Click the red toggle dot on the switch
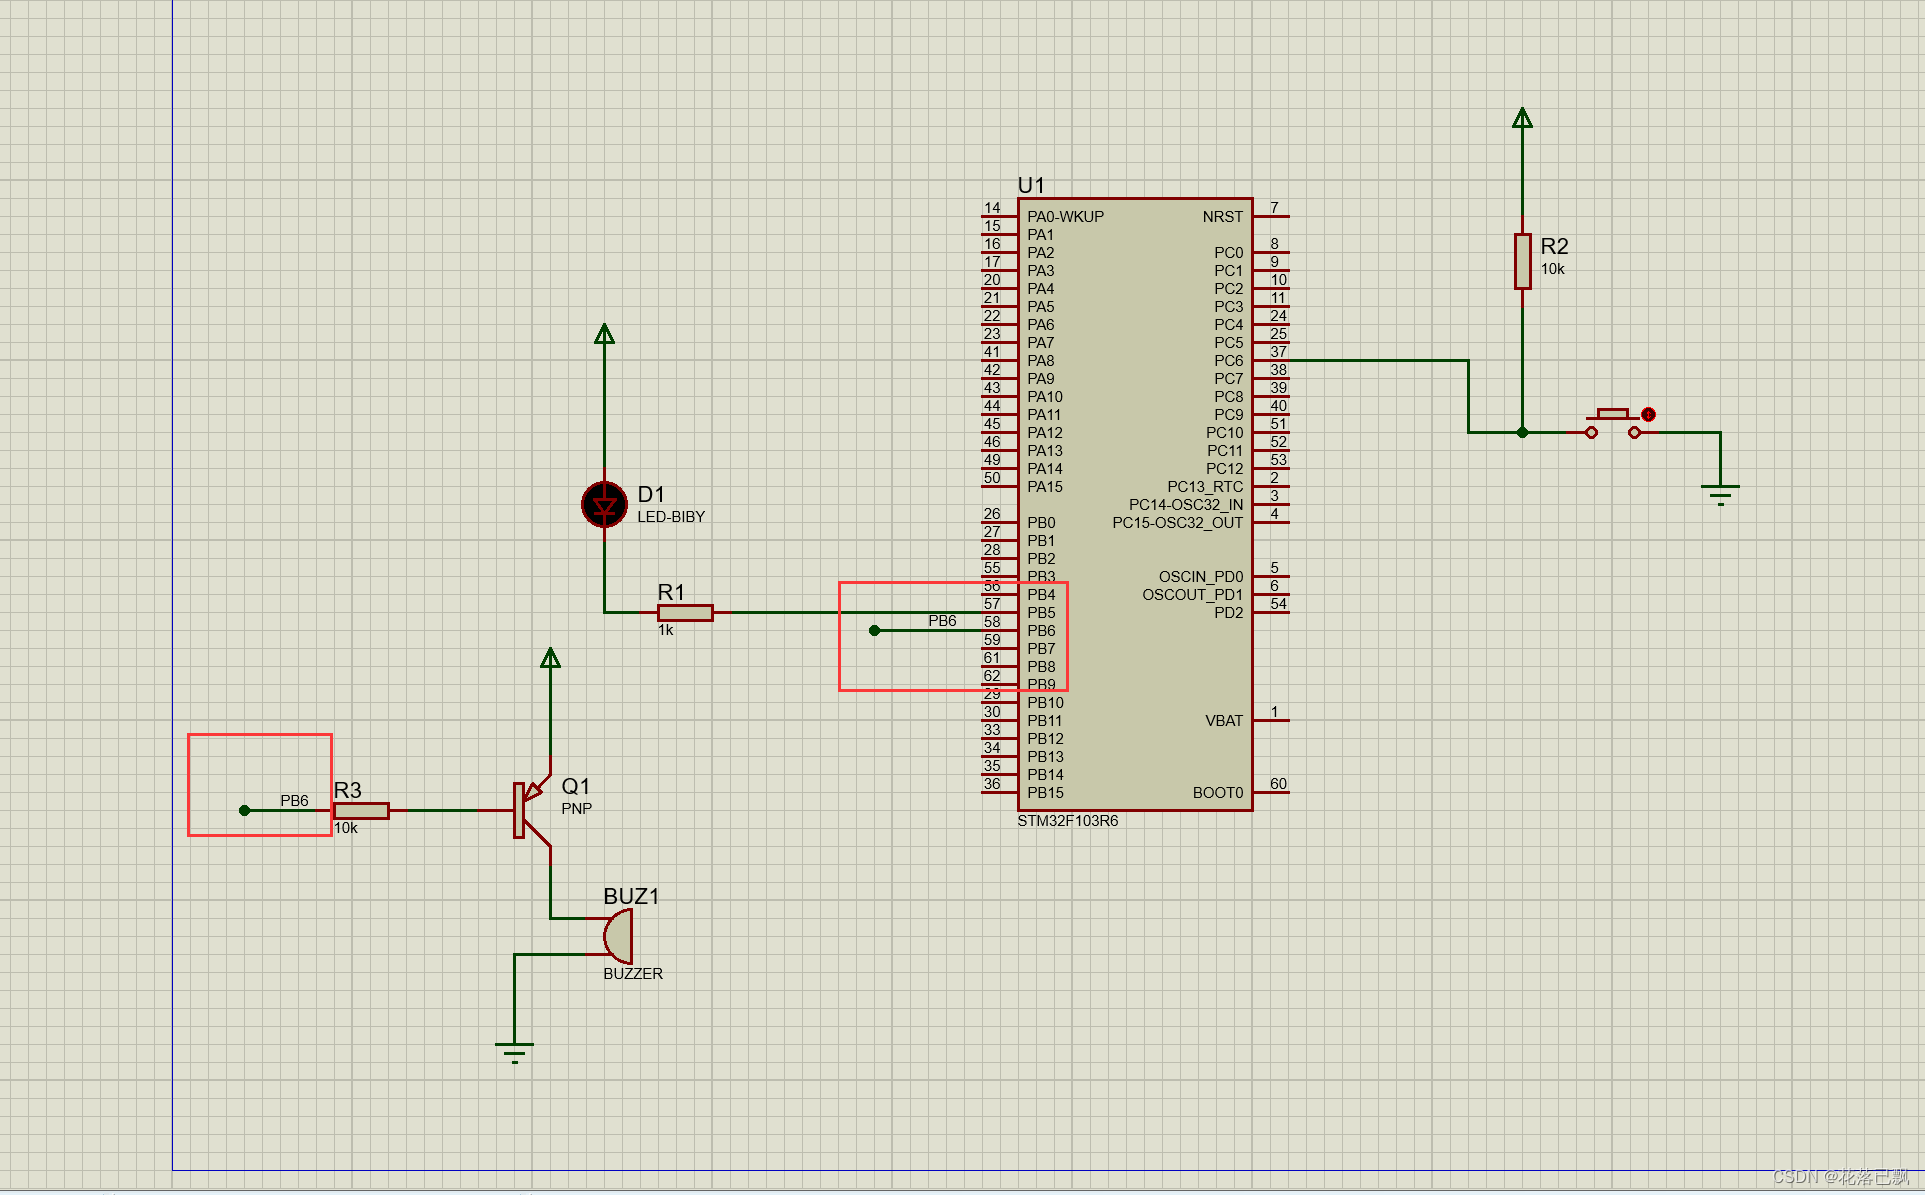The width and height of the screenshot is (1925, 1195). tap(1647, 414)
